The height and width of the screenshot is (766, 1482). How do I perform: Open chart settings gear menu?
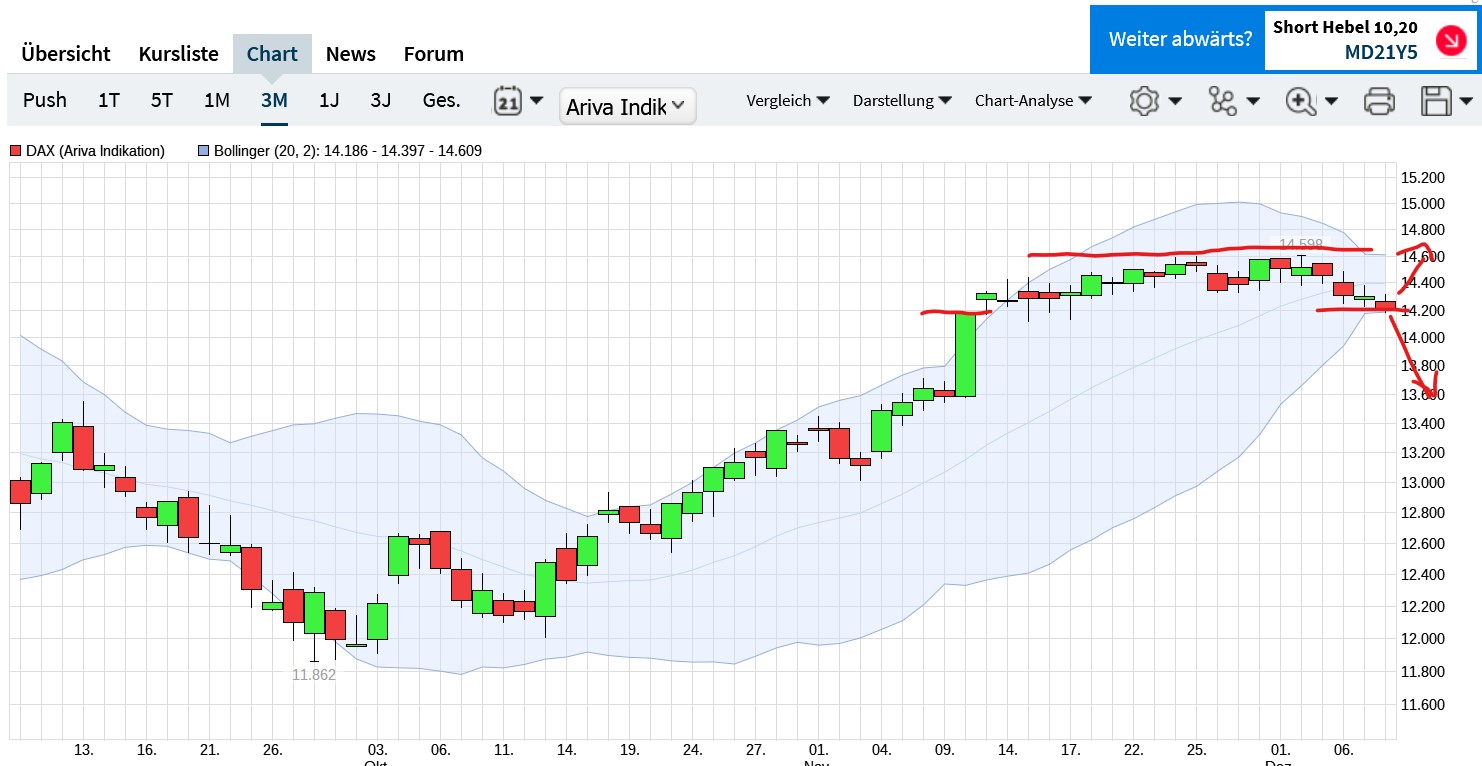[x=1144, y=101]
